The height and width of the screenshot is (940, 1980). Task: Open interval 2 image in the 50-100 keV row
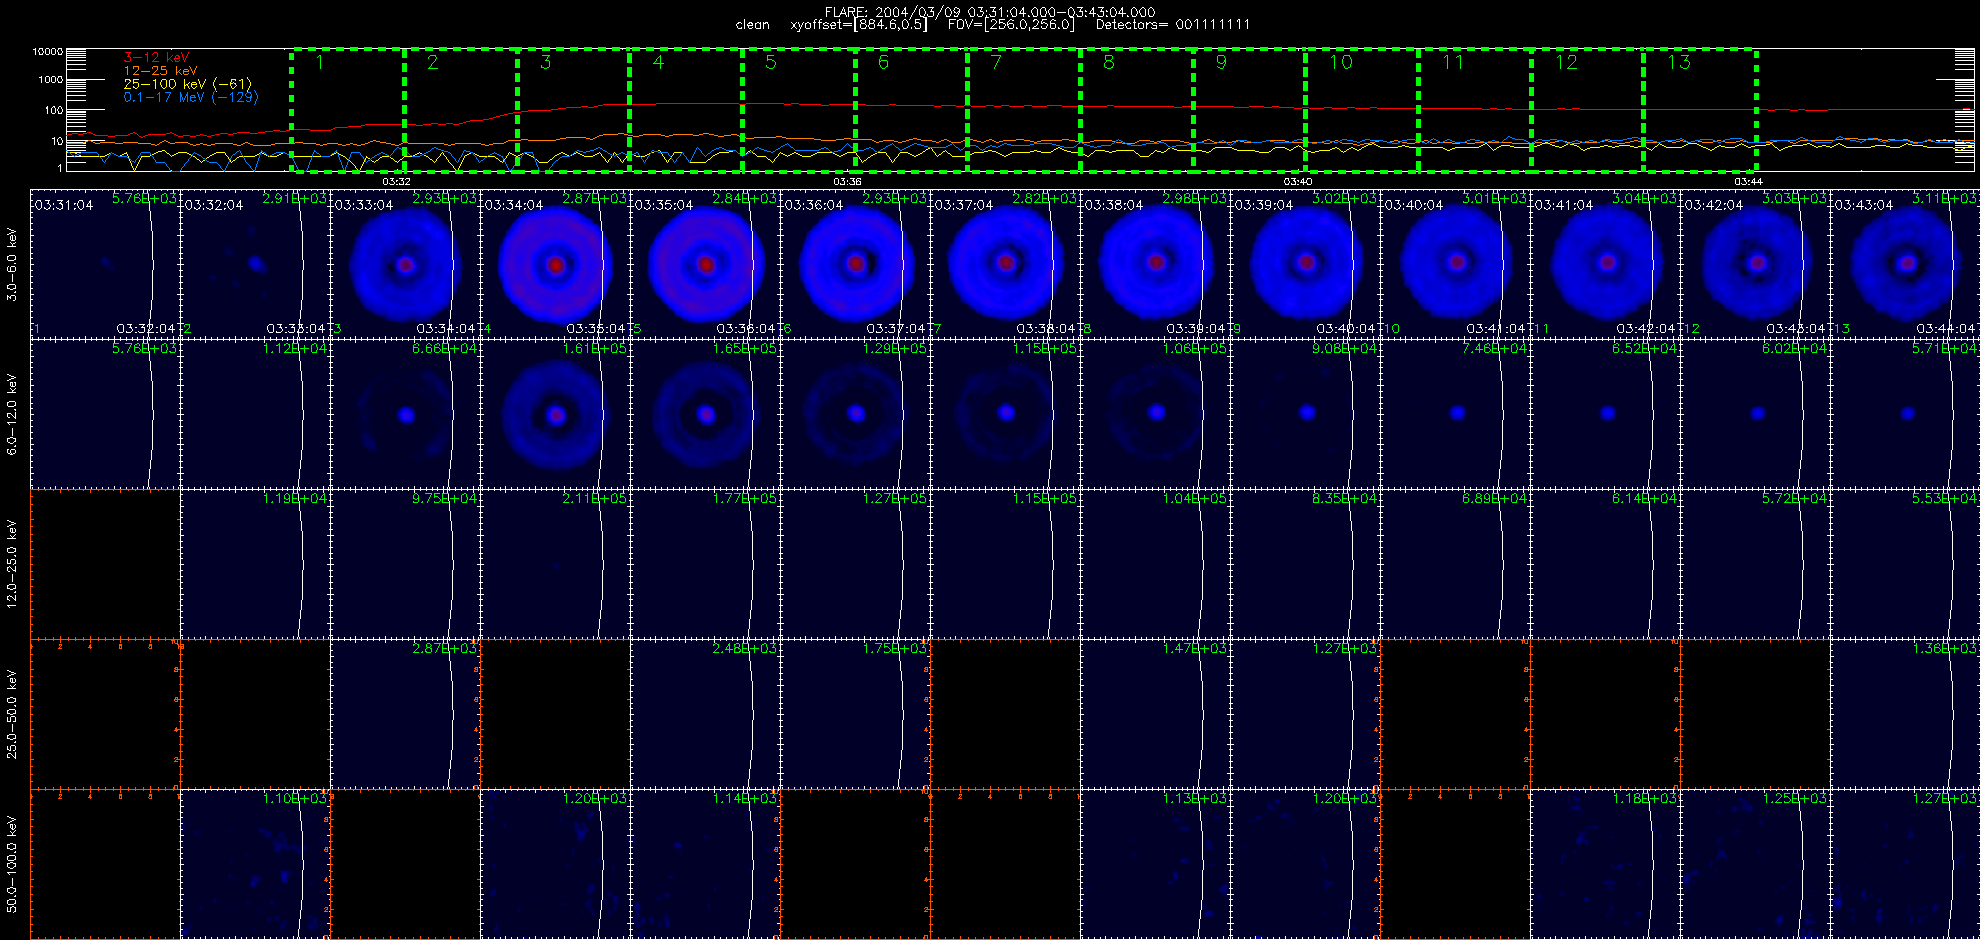tap(256, 864)
